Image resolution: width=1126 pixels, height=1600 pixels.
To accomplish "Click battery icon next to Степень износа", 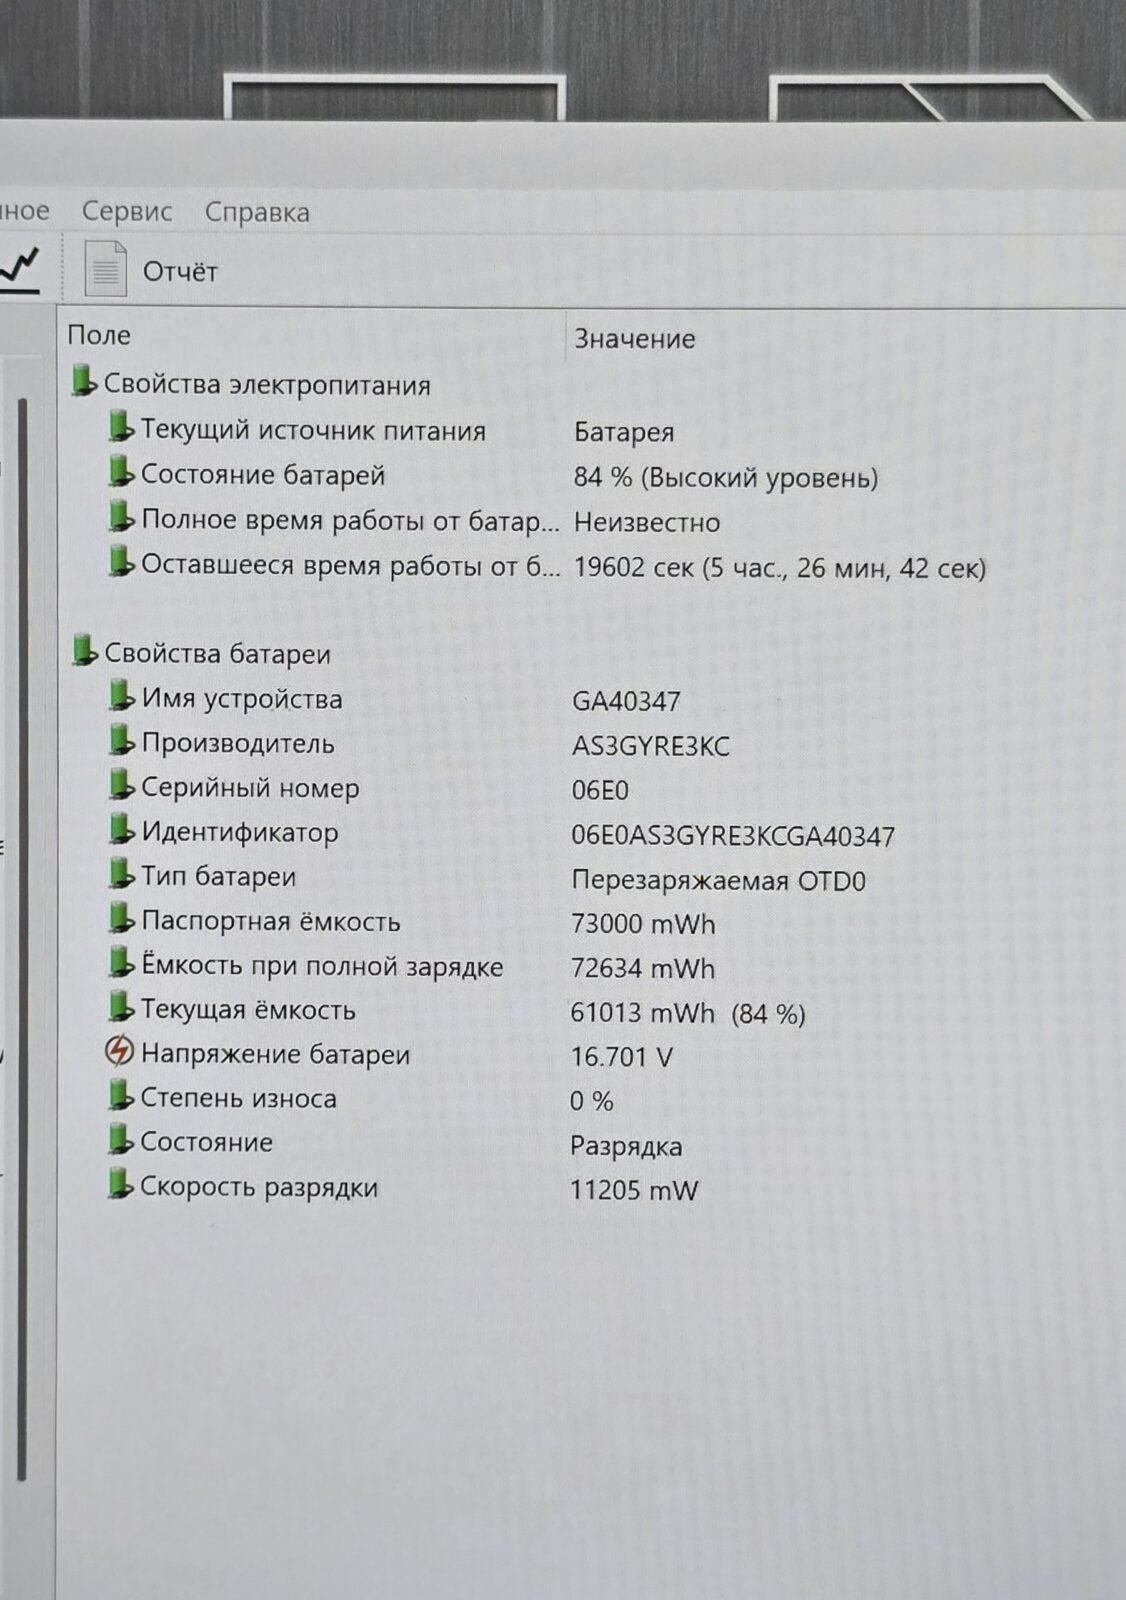I will [x=121, y=1096].
